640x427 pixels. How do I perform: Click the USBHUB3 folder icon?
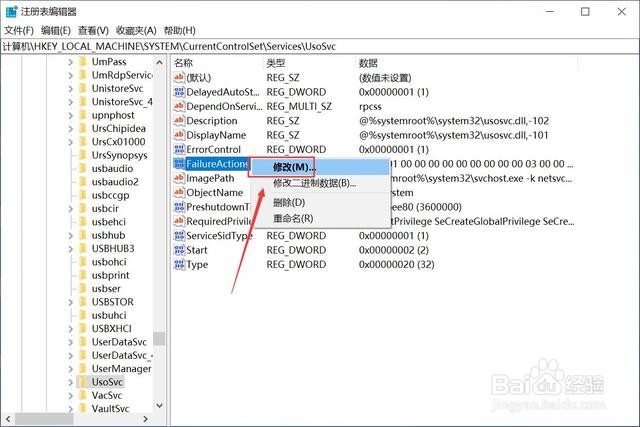coord(83,249)
